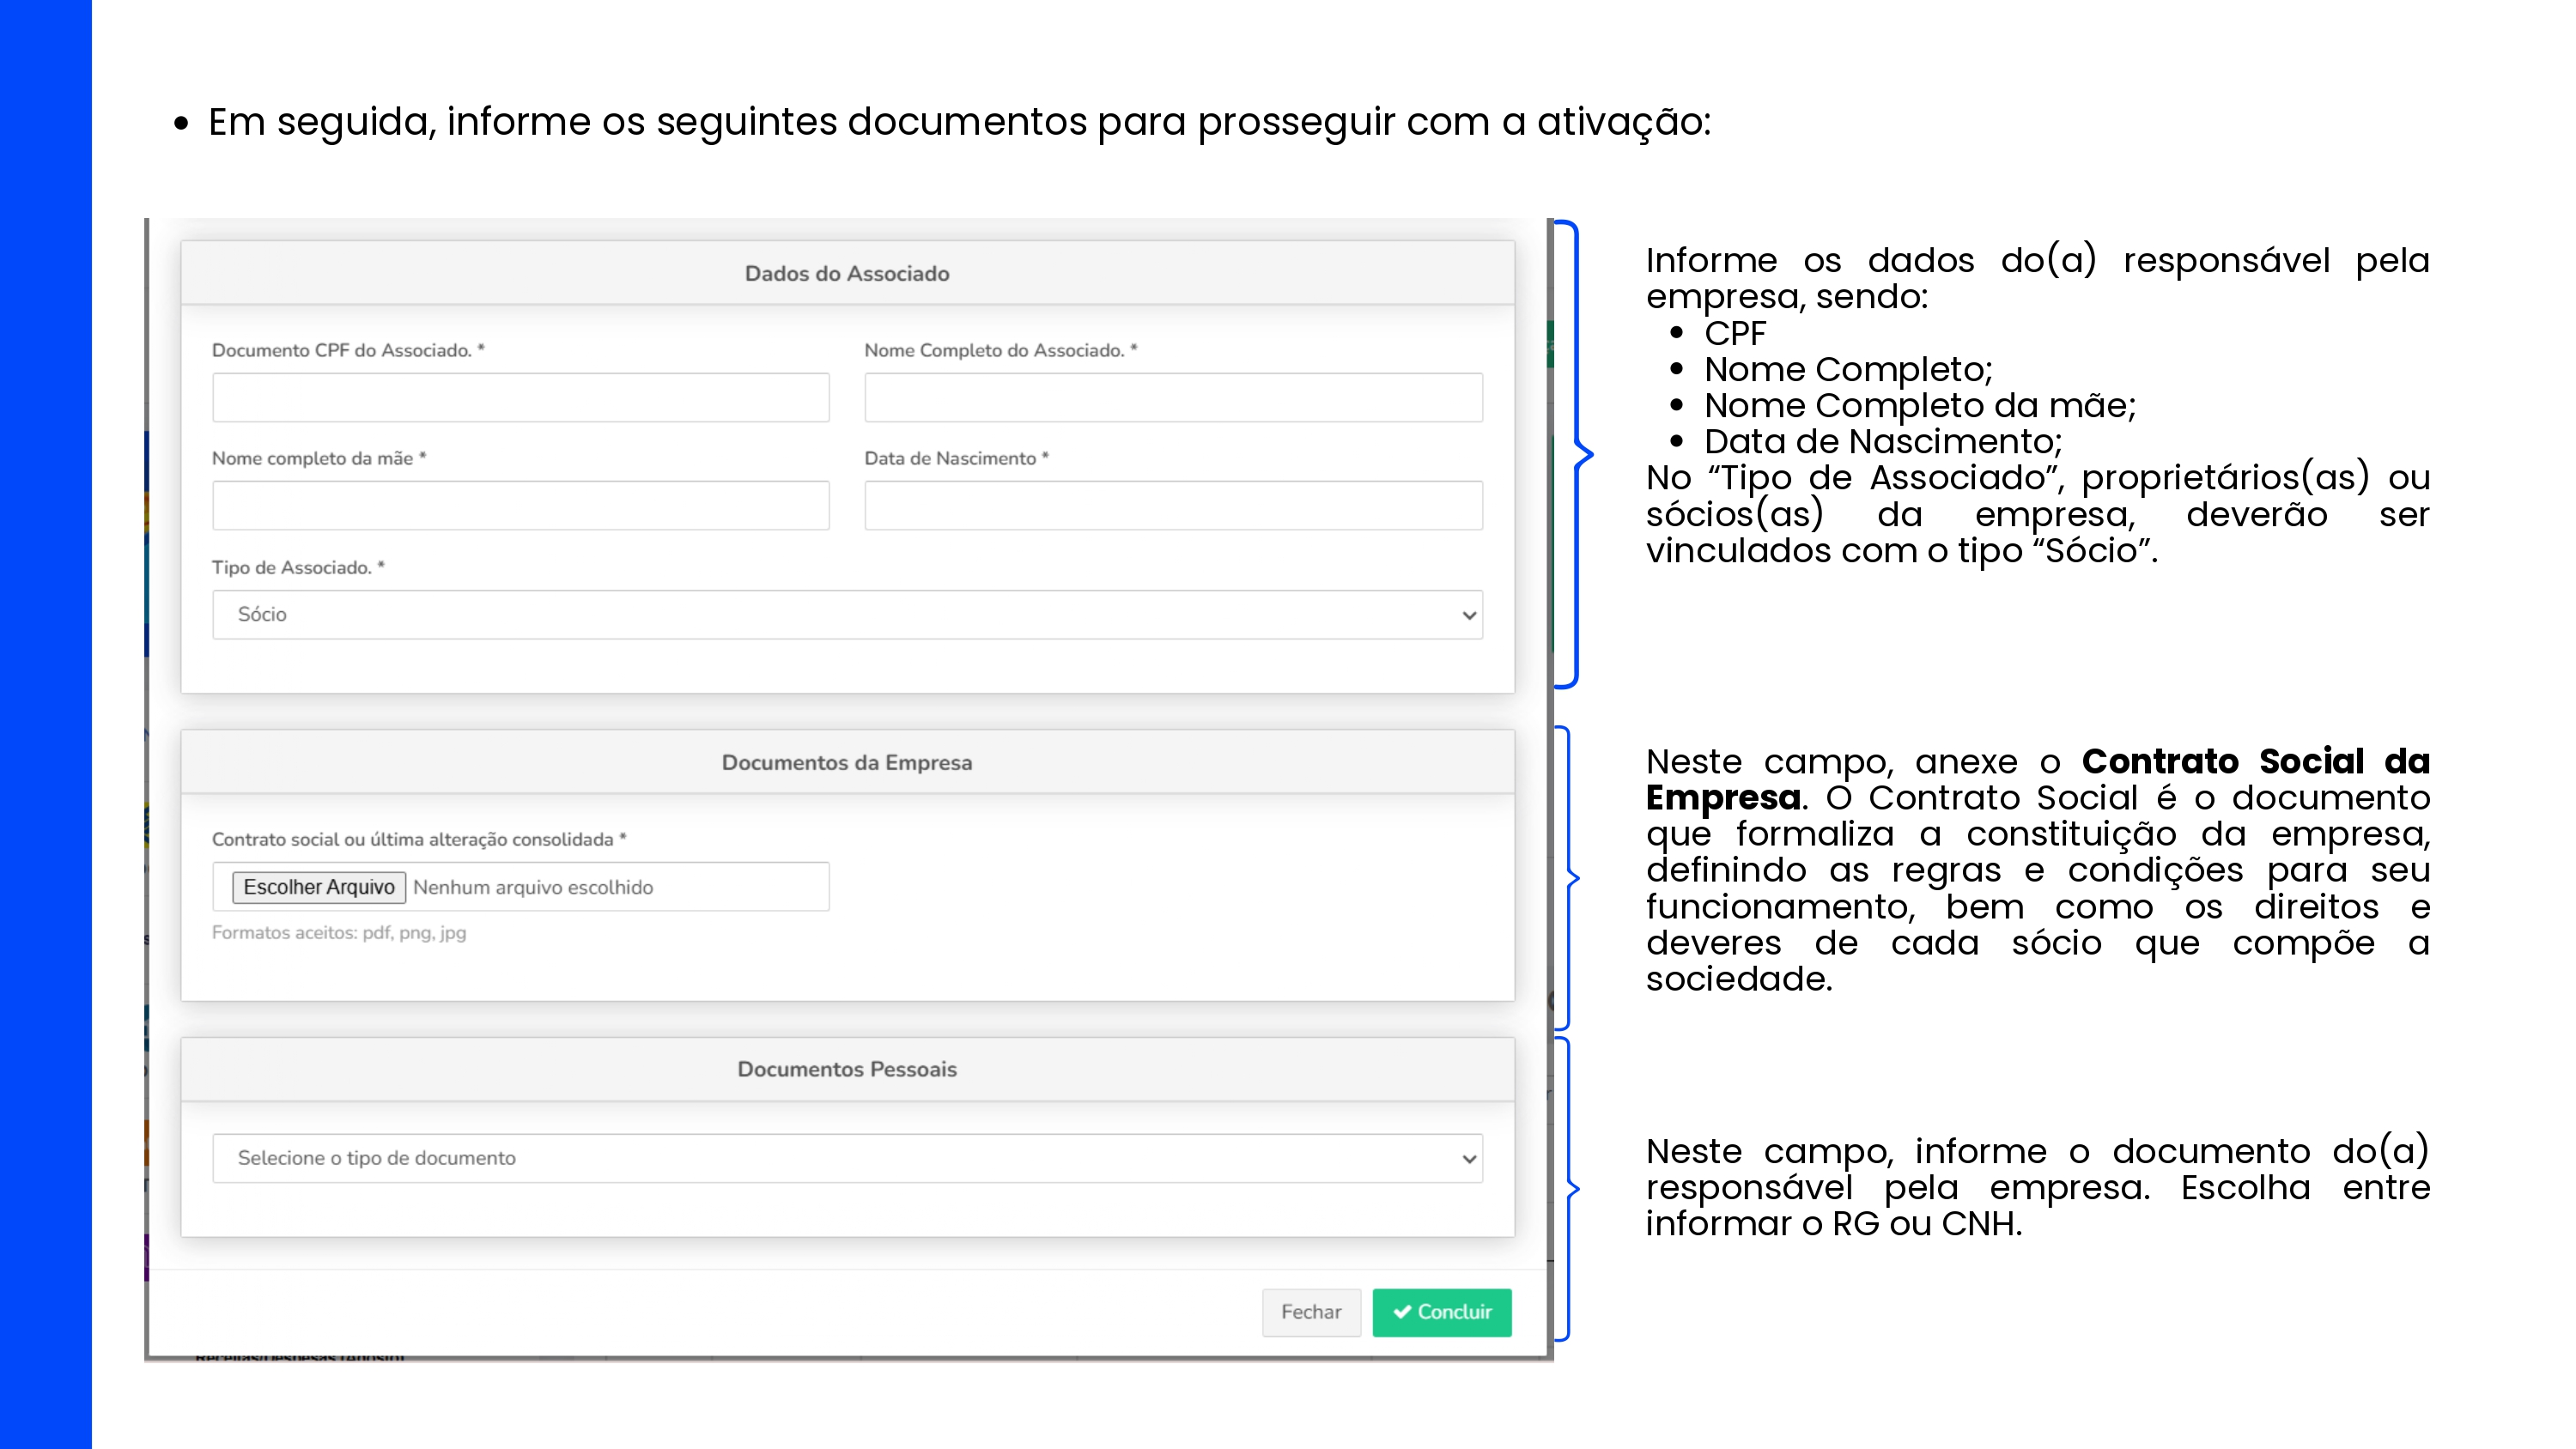Viewport: 2576px width, 1449px height.
Task: Focus the Nome Completo do Associado field
Action: (1172, 398)
